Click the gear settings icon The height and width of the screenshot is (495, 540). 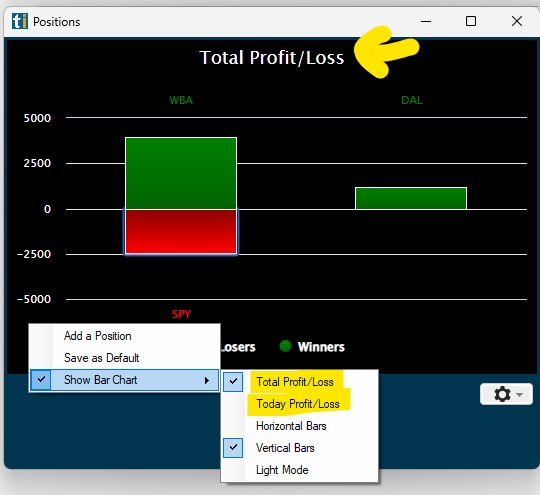502,394
